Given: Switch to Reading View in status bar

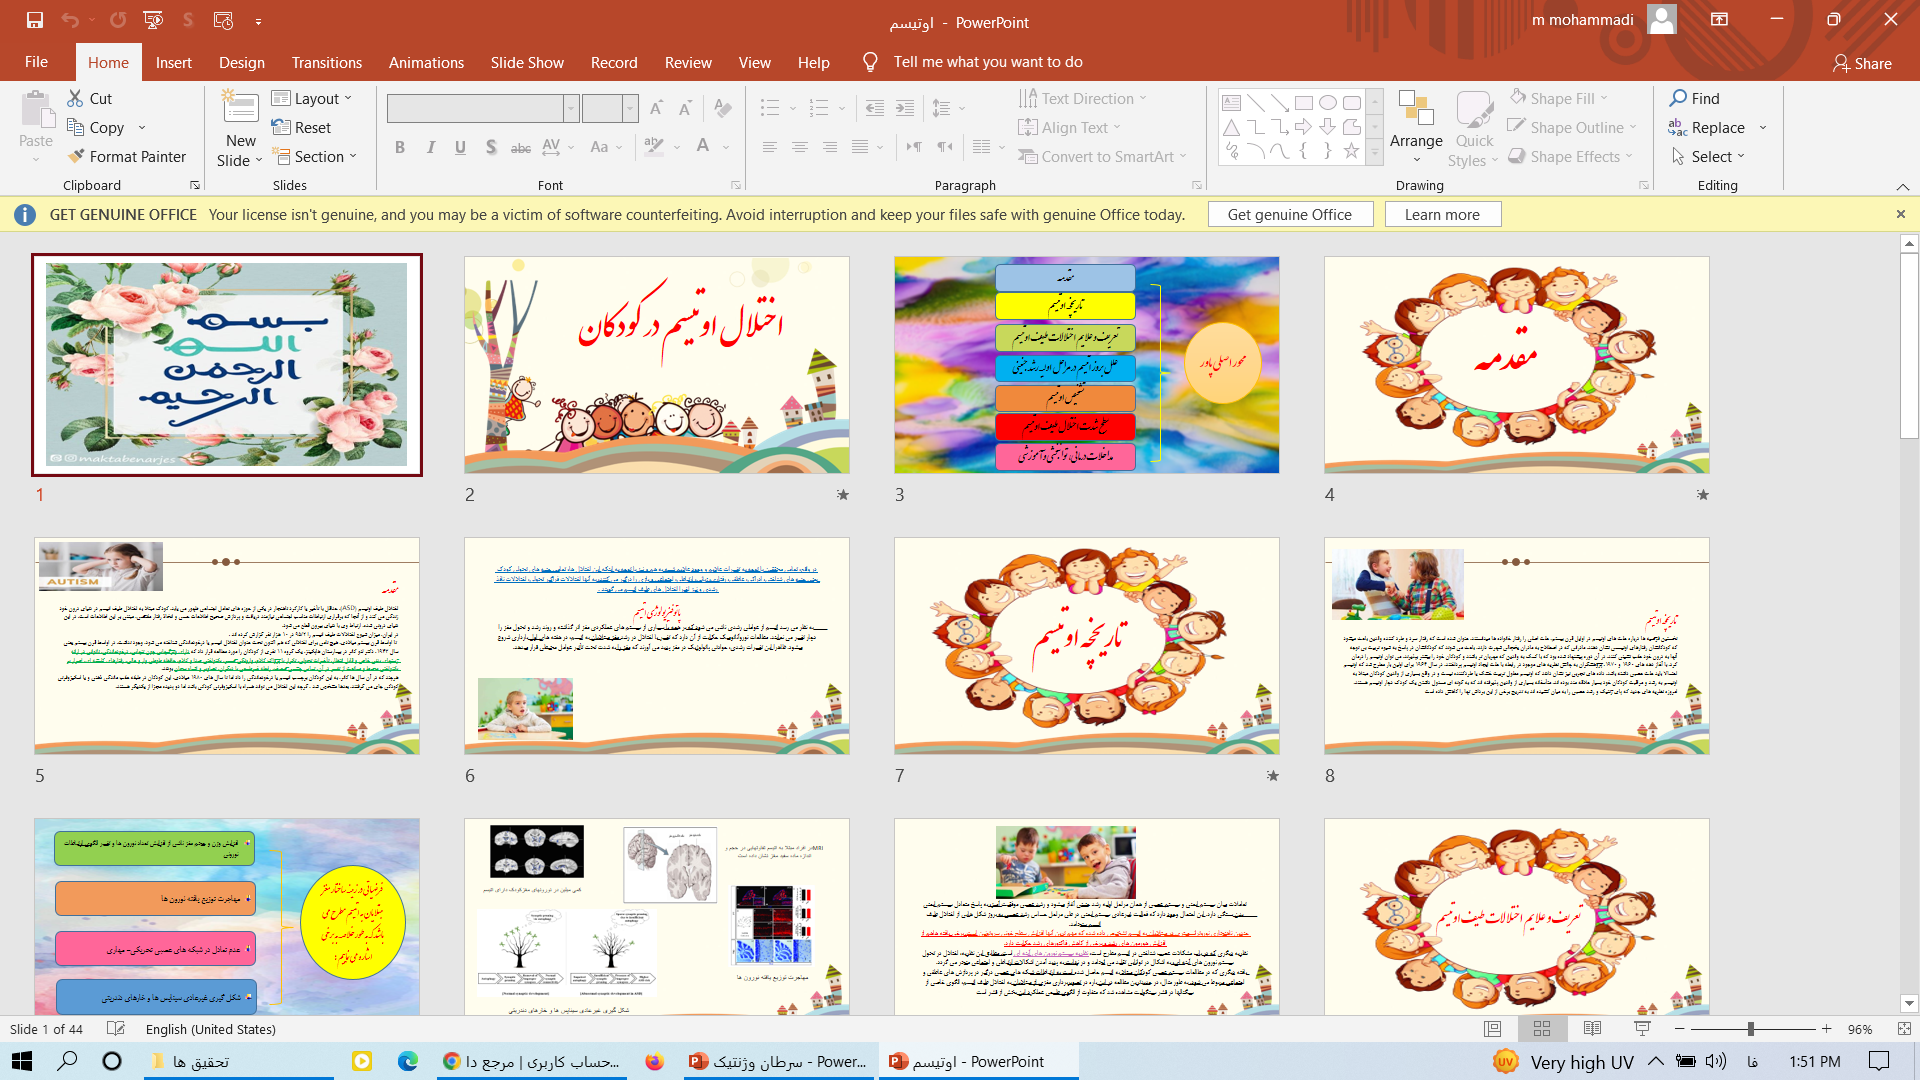Looking at the screenshot, I should pyautogui.click(x=1592, y=1029).
